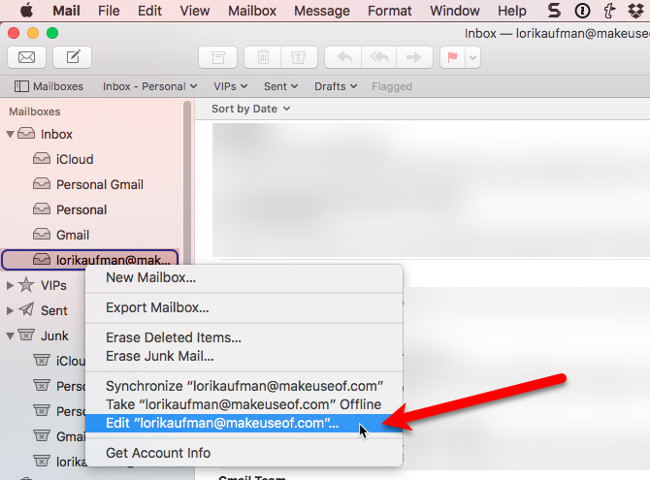Expand the Sent disclosure triangle
The width and height of the screenshot is (650, 480).
coord(10,310)
